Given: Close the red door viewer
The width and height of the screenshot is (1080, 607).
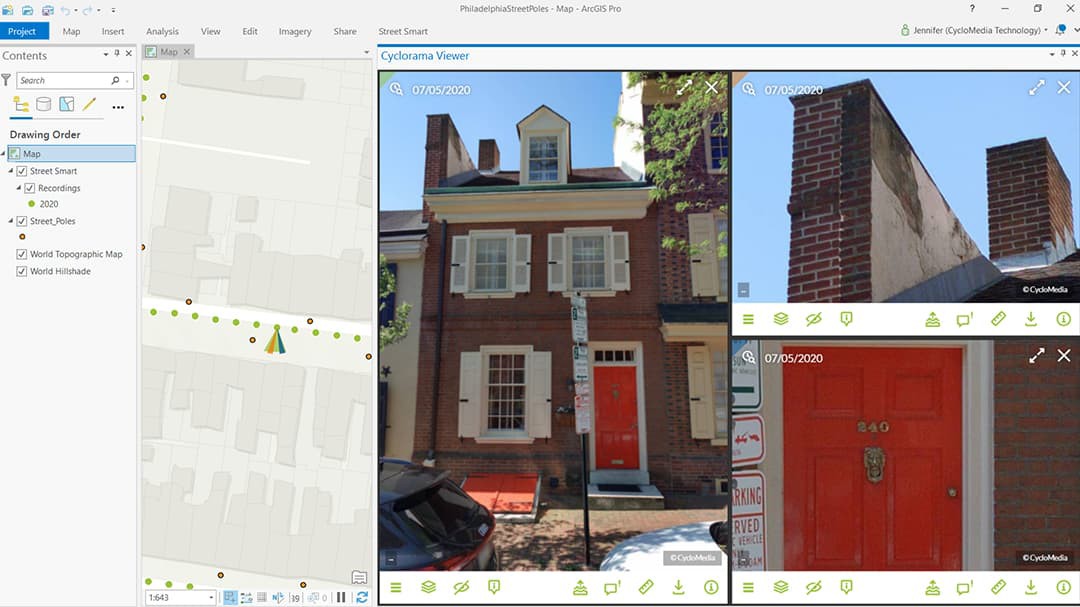Looking at the screenshot, I should [x=1064, y=356].
